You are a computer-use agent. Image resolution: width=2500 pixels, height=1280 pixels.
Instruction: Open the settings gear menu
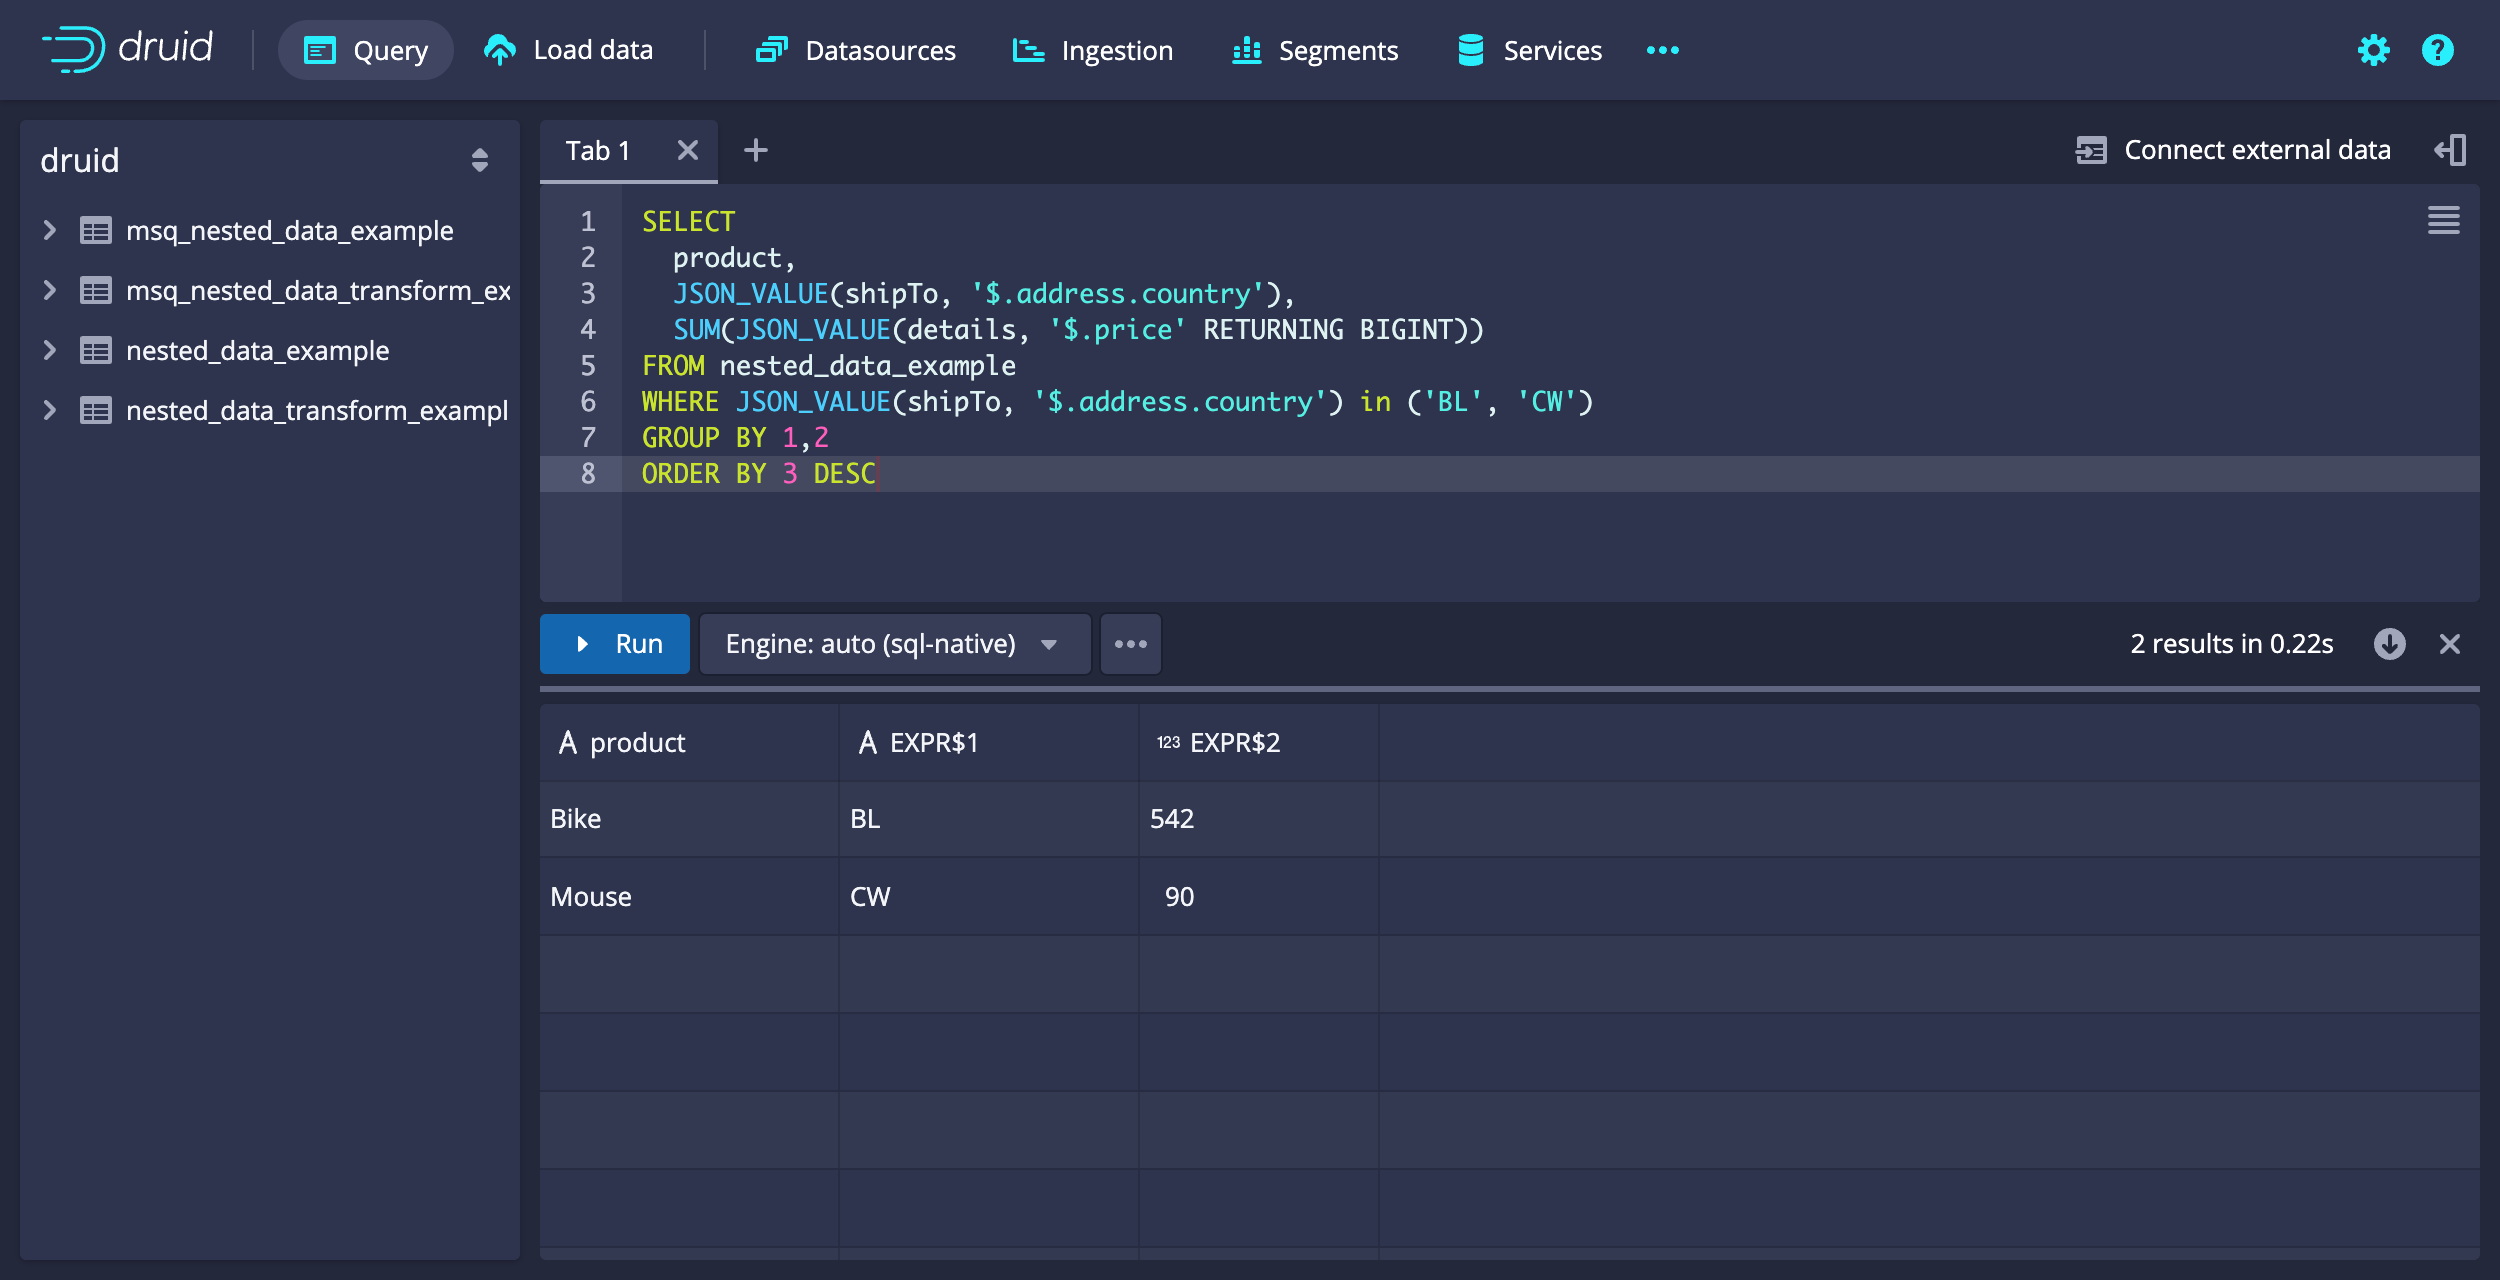(2373, 50)
